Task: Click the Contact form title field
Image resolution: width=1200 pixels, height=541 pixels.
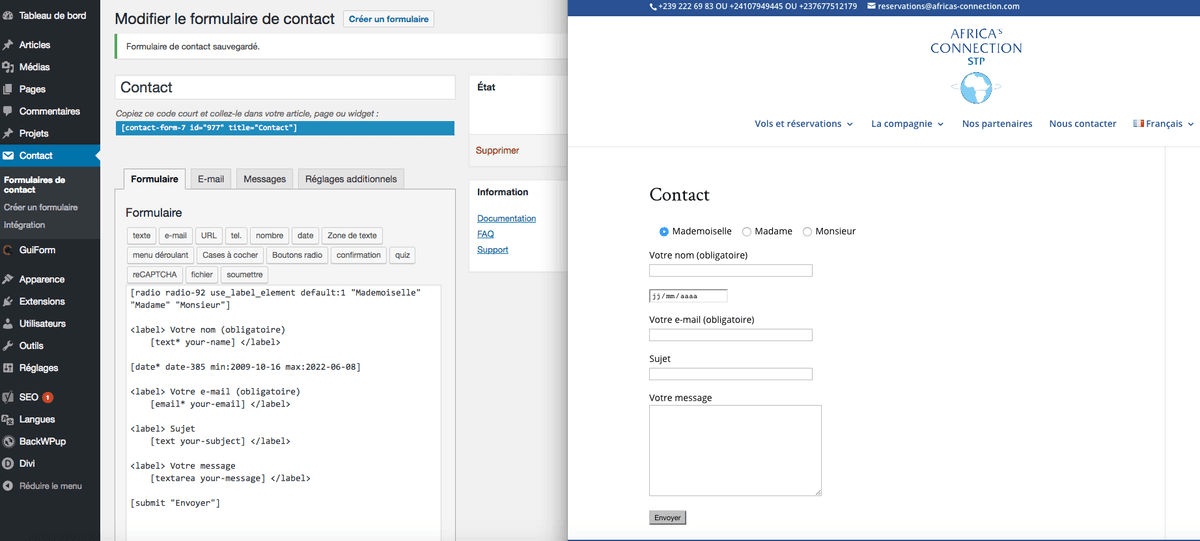Action: (285, 88)
